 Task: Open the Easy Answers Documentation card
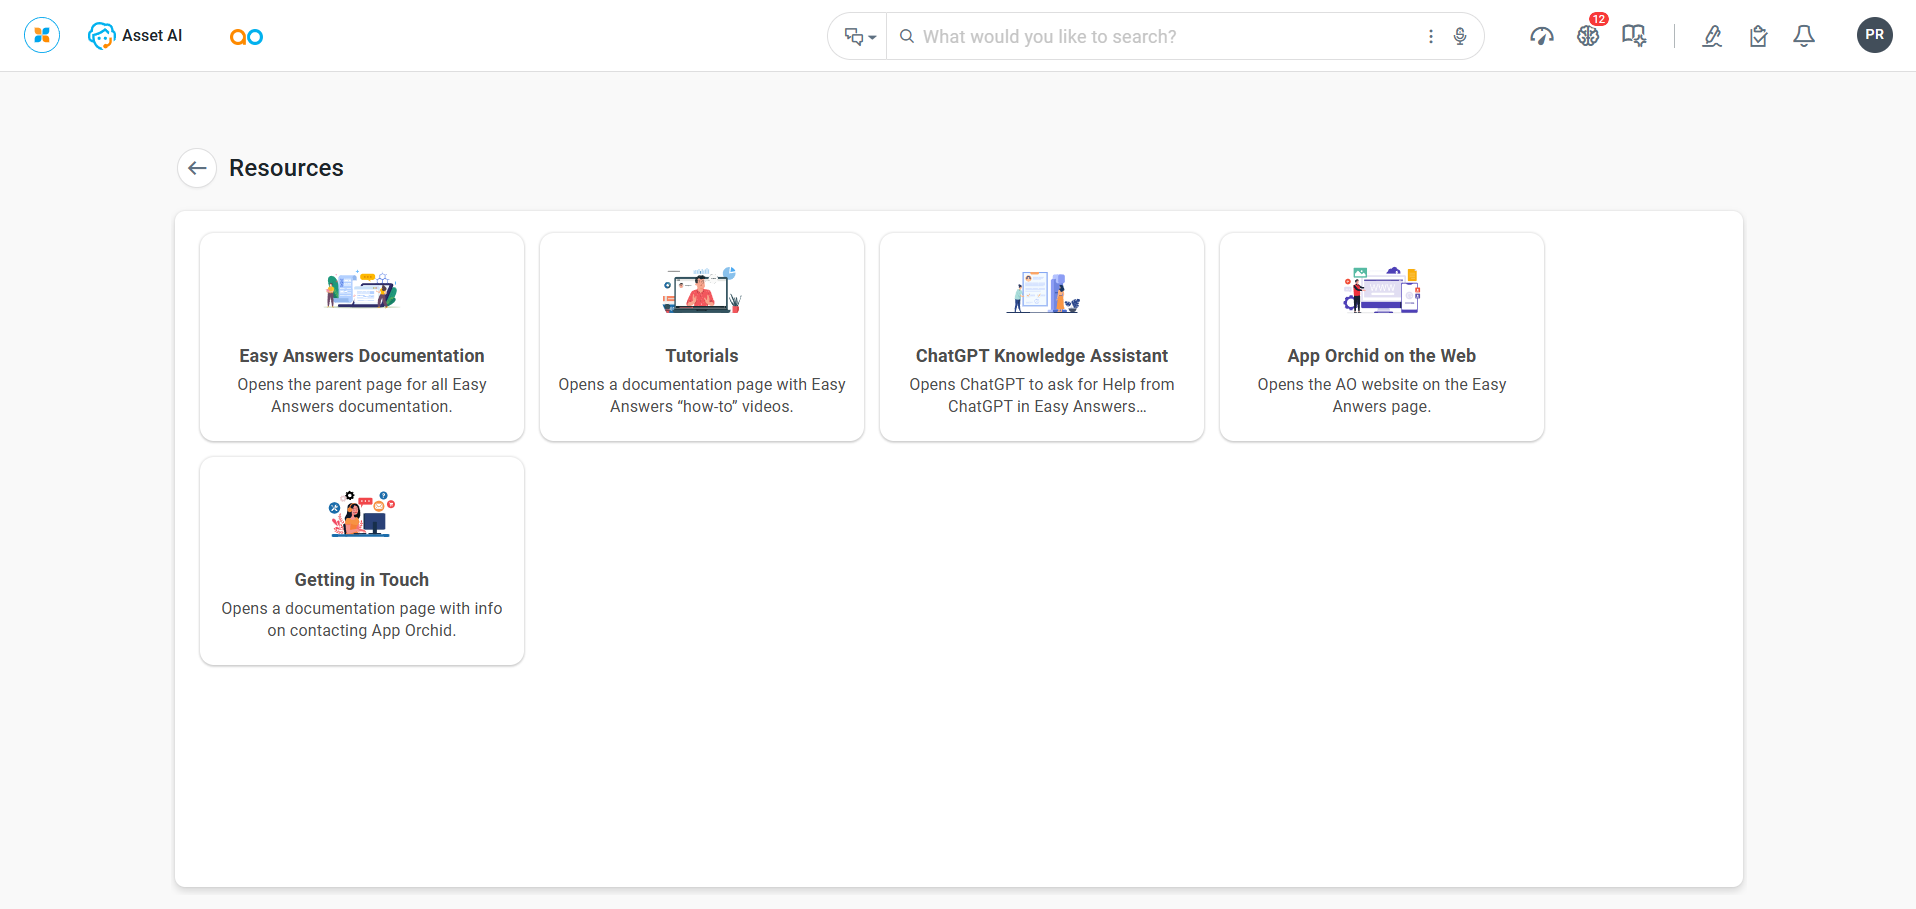pos(362,337)
